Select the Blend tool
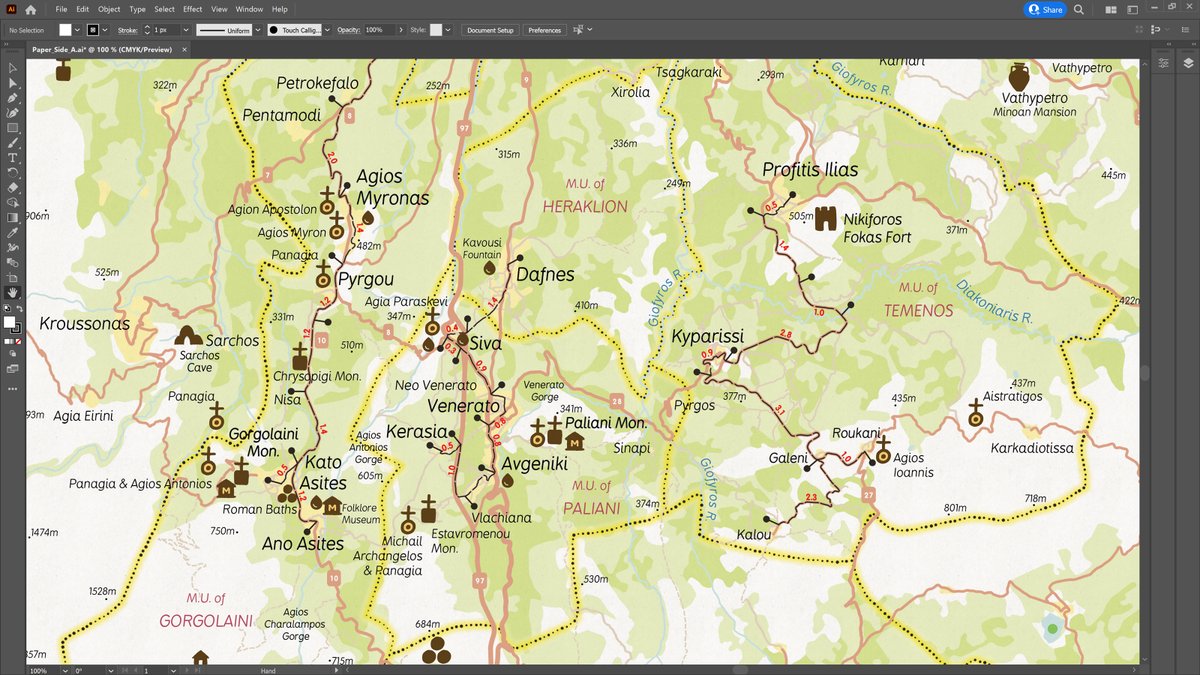1200x675 pixels. click(13, 262)
